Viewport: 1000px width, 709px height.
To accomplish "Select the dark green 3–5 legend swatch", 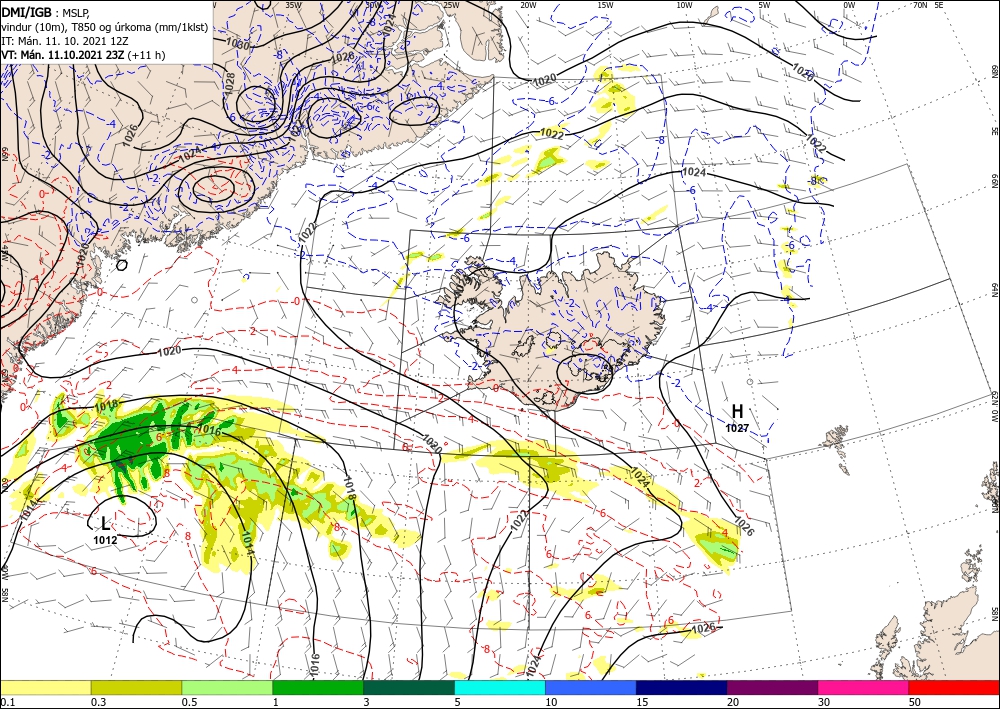I will pos(409,687).
